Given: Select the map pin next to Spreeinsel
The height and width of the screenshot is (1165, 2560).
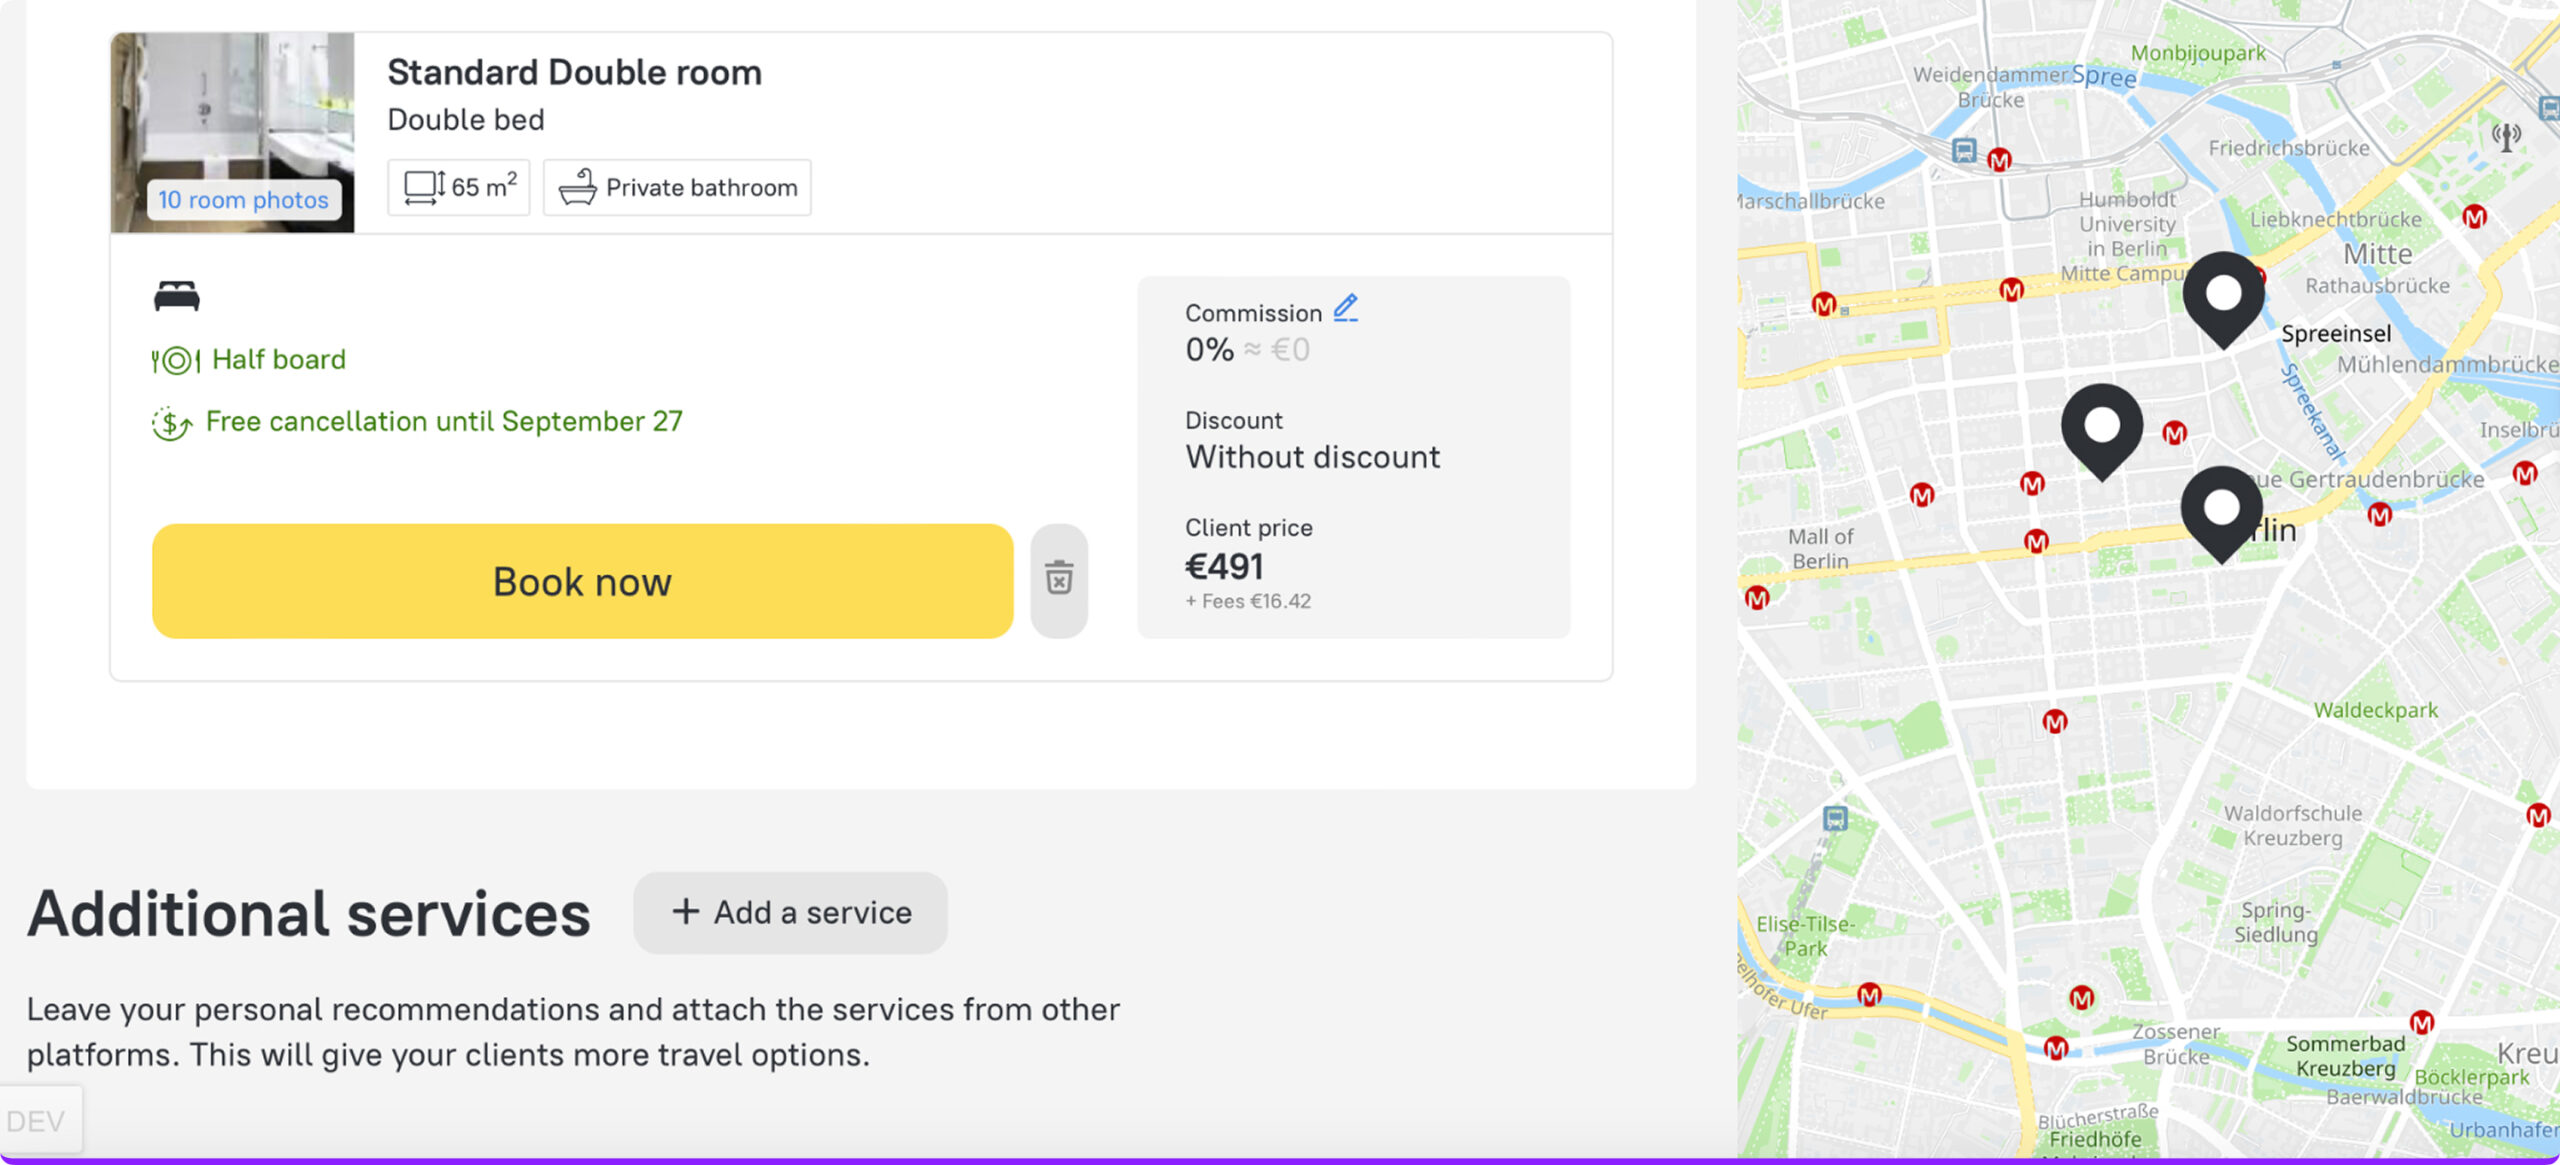Looking at the screenshot, I should [2223, 297].
